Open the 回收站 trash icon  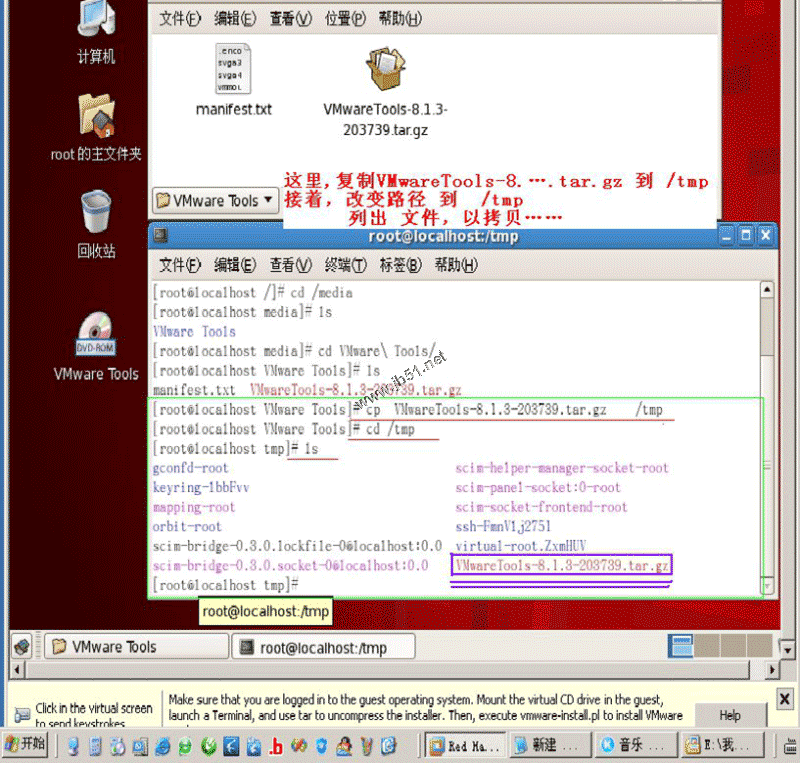(x=96, y=224)
